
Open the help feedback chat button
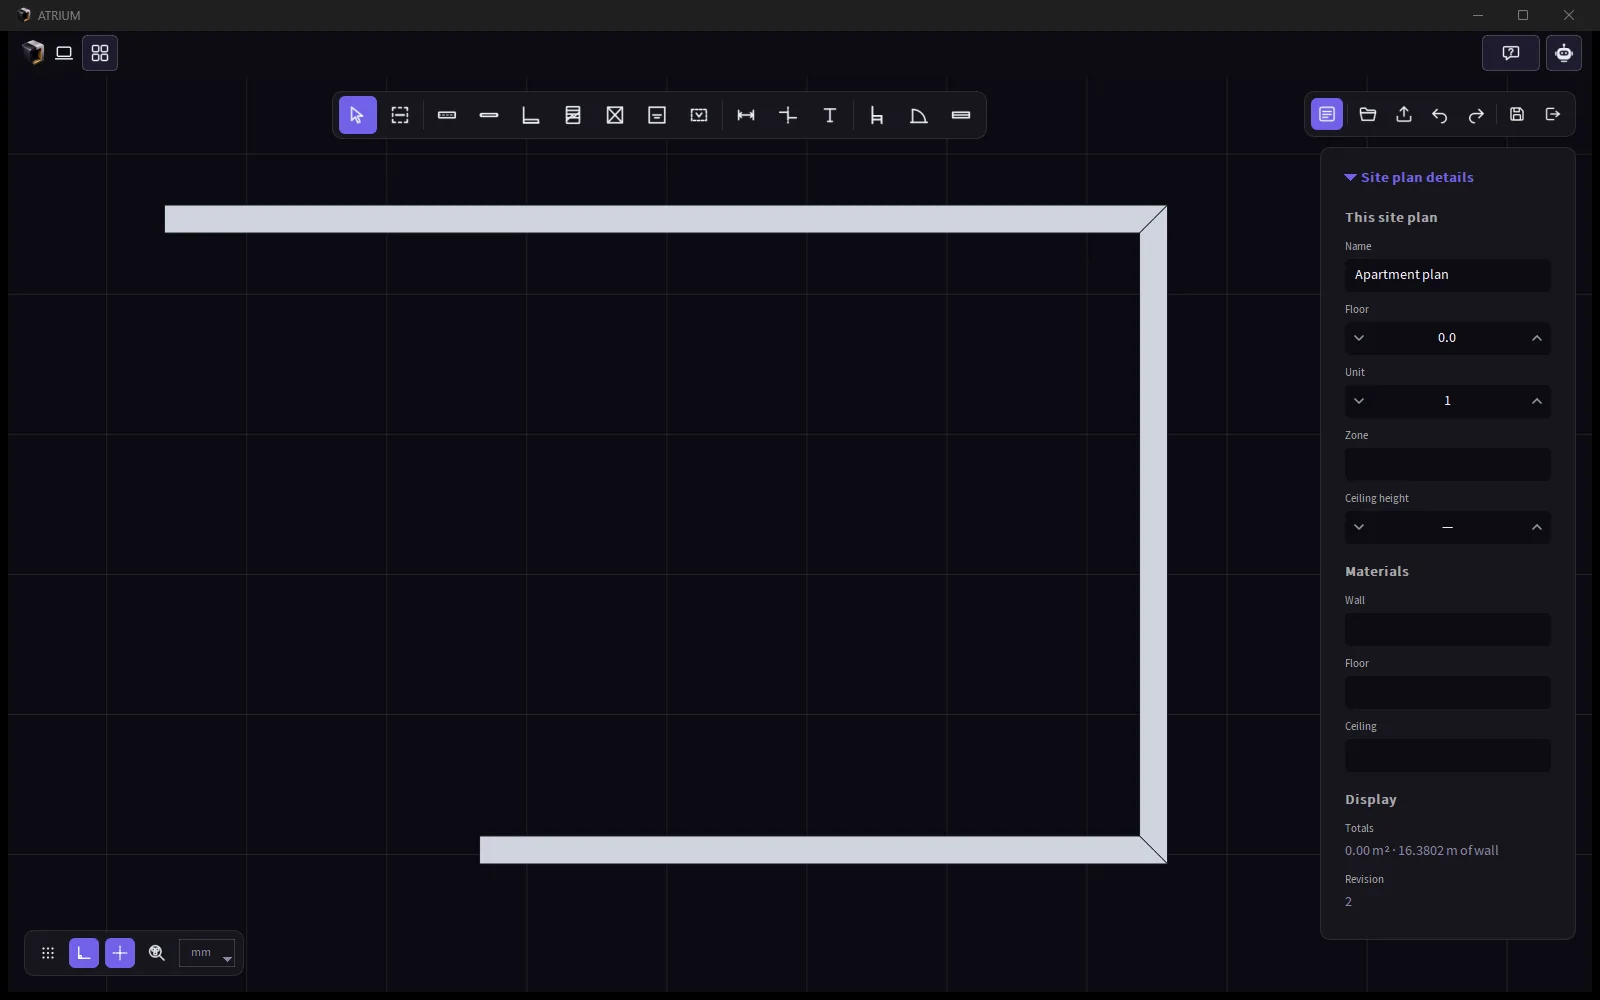click(x=1511, y=53)
